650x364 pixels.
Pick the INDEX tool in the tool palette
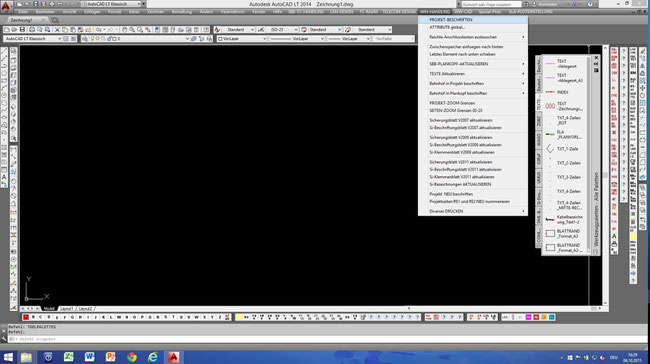[564, 92]
